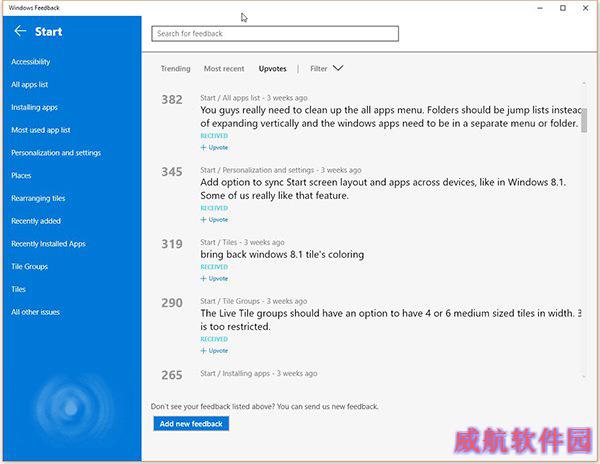Screen dimensions: 600x464
Task: Switch to the Trending tab
Action: point(175,68)
